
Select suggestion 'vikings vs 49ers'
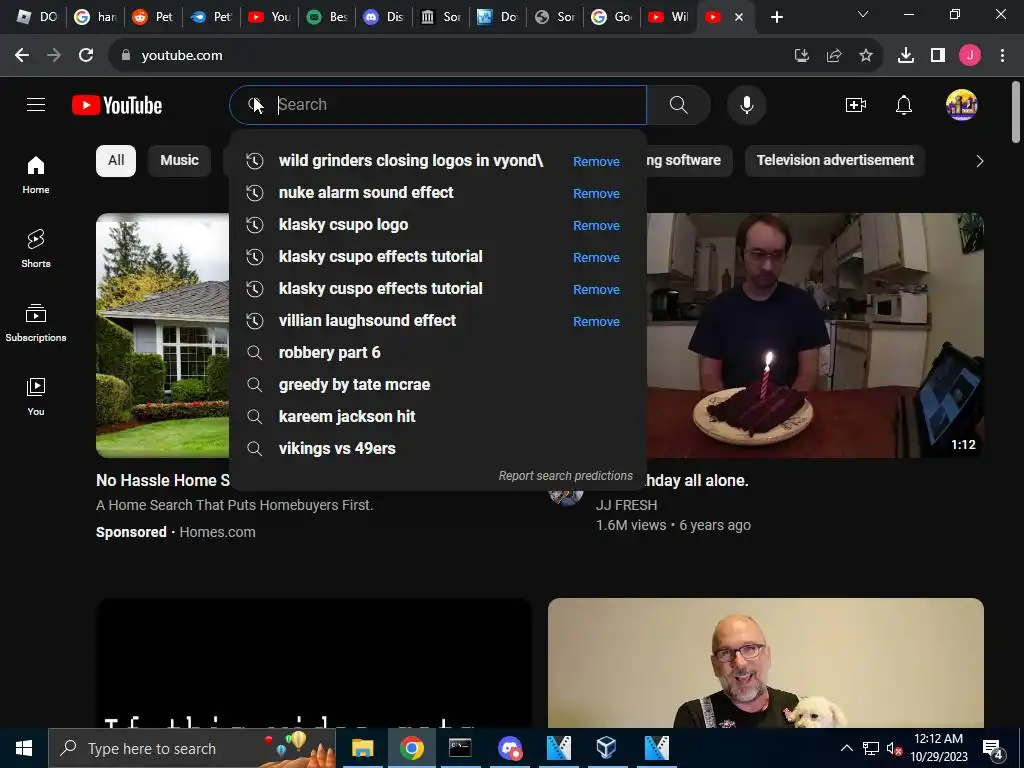[438, 449]
